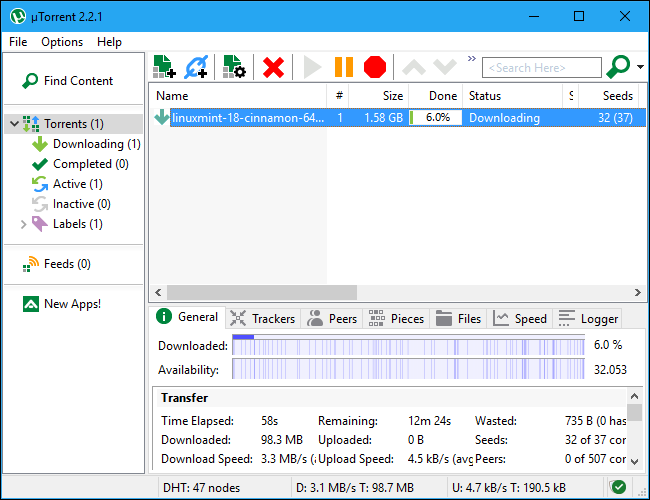The image size is (650, 500).
Task: Show the Inactive (0) category
Action: coord(71,204)
